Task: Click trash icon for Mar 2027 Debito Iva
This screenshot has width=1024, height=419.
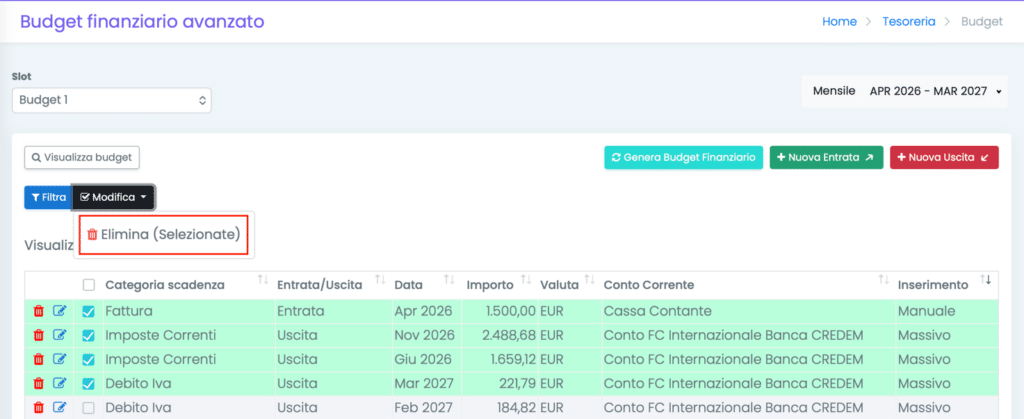Action: coord(38,383)
